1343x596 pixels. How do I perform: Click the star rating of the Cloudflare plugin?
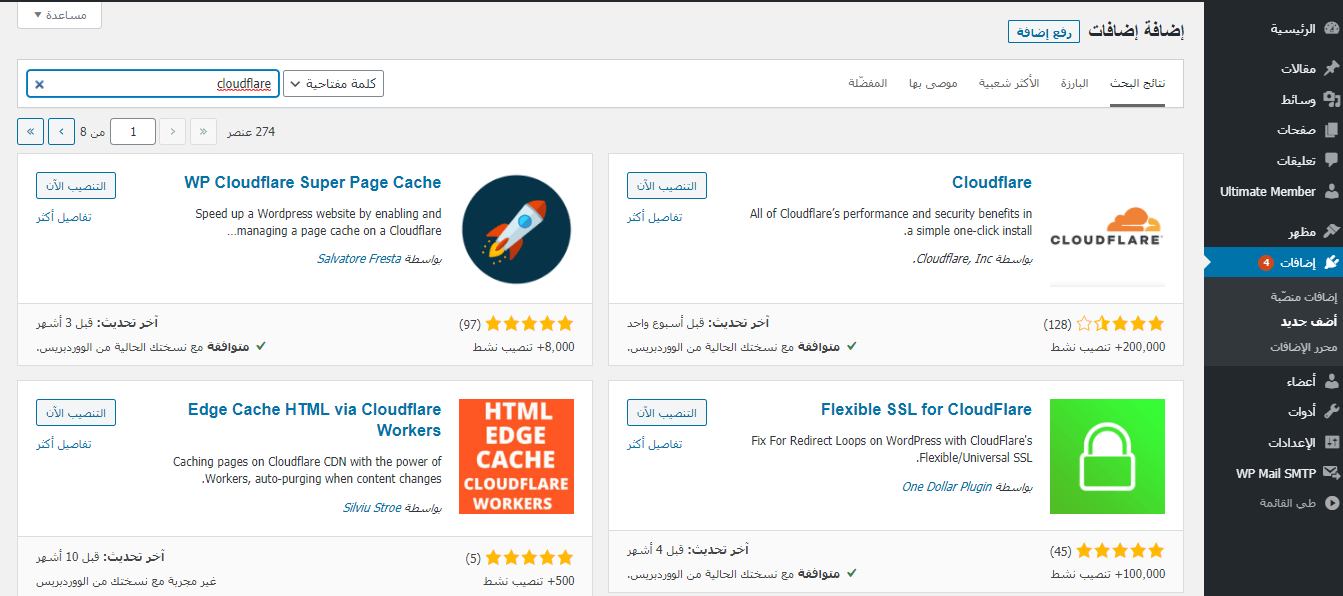(1122, 324)
